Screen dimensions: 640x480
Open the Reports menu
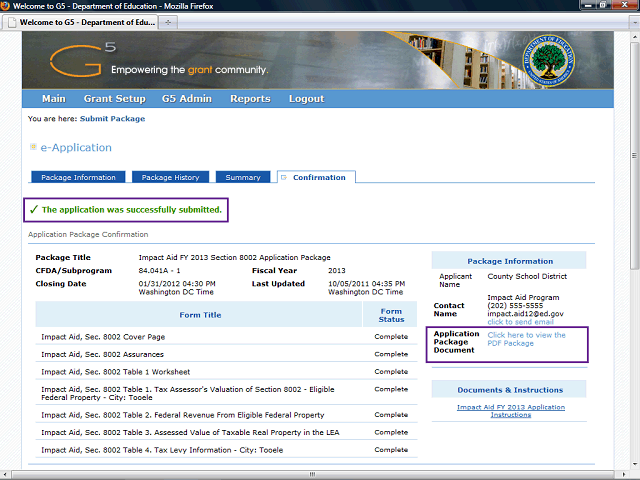[x=250, y=99]
